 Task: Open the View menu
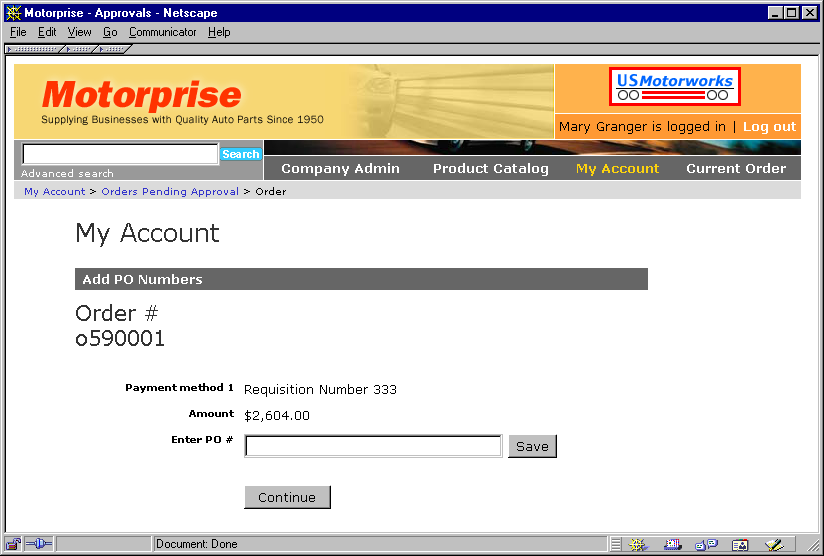click(79, 32)
